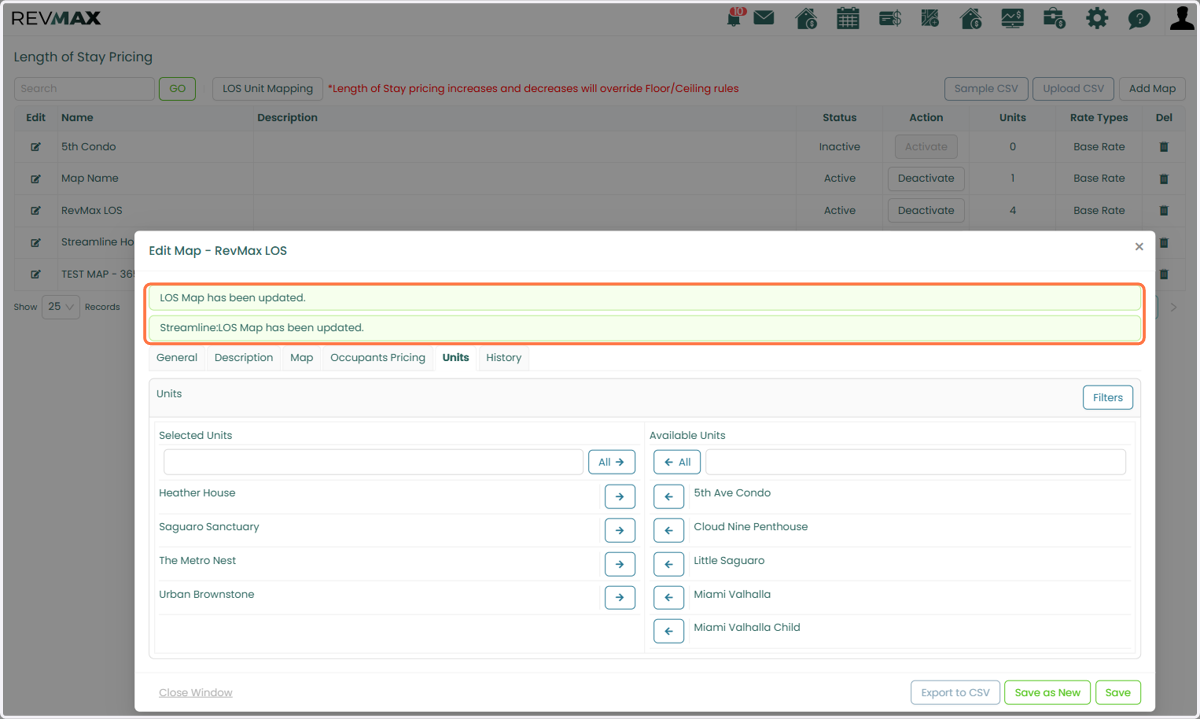
Task: Open the envelope messages icon
Action: coord(764,18)
